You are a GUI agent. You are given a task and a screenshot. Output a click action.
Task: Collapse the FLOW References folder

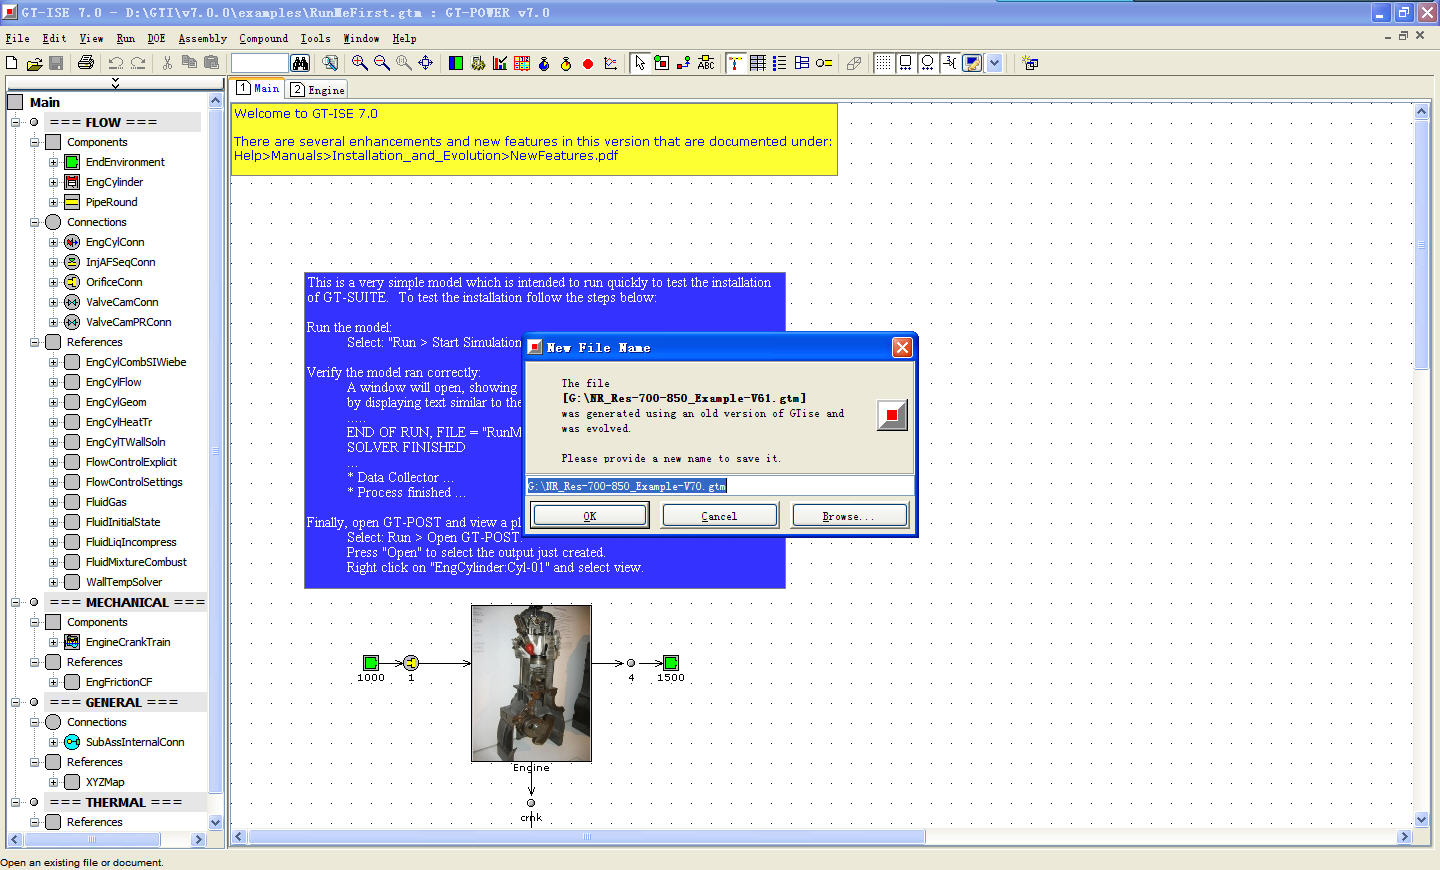[35, 342]
